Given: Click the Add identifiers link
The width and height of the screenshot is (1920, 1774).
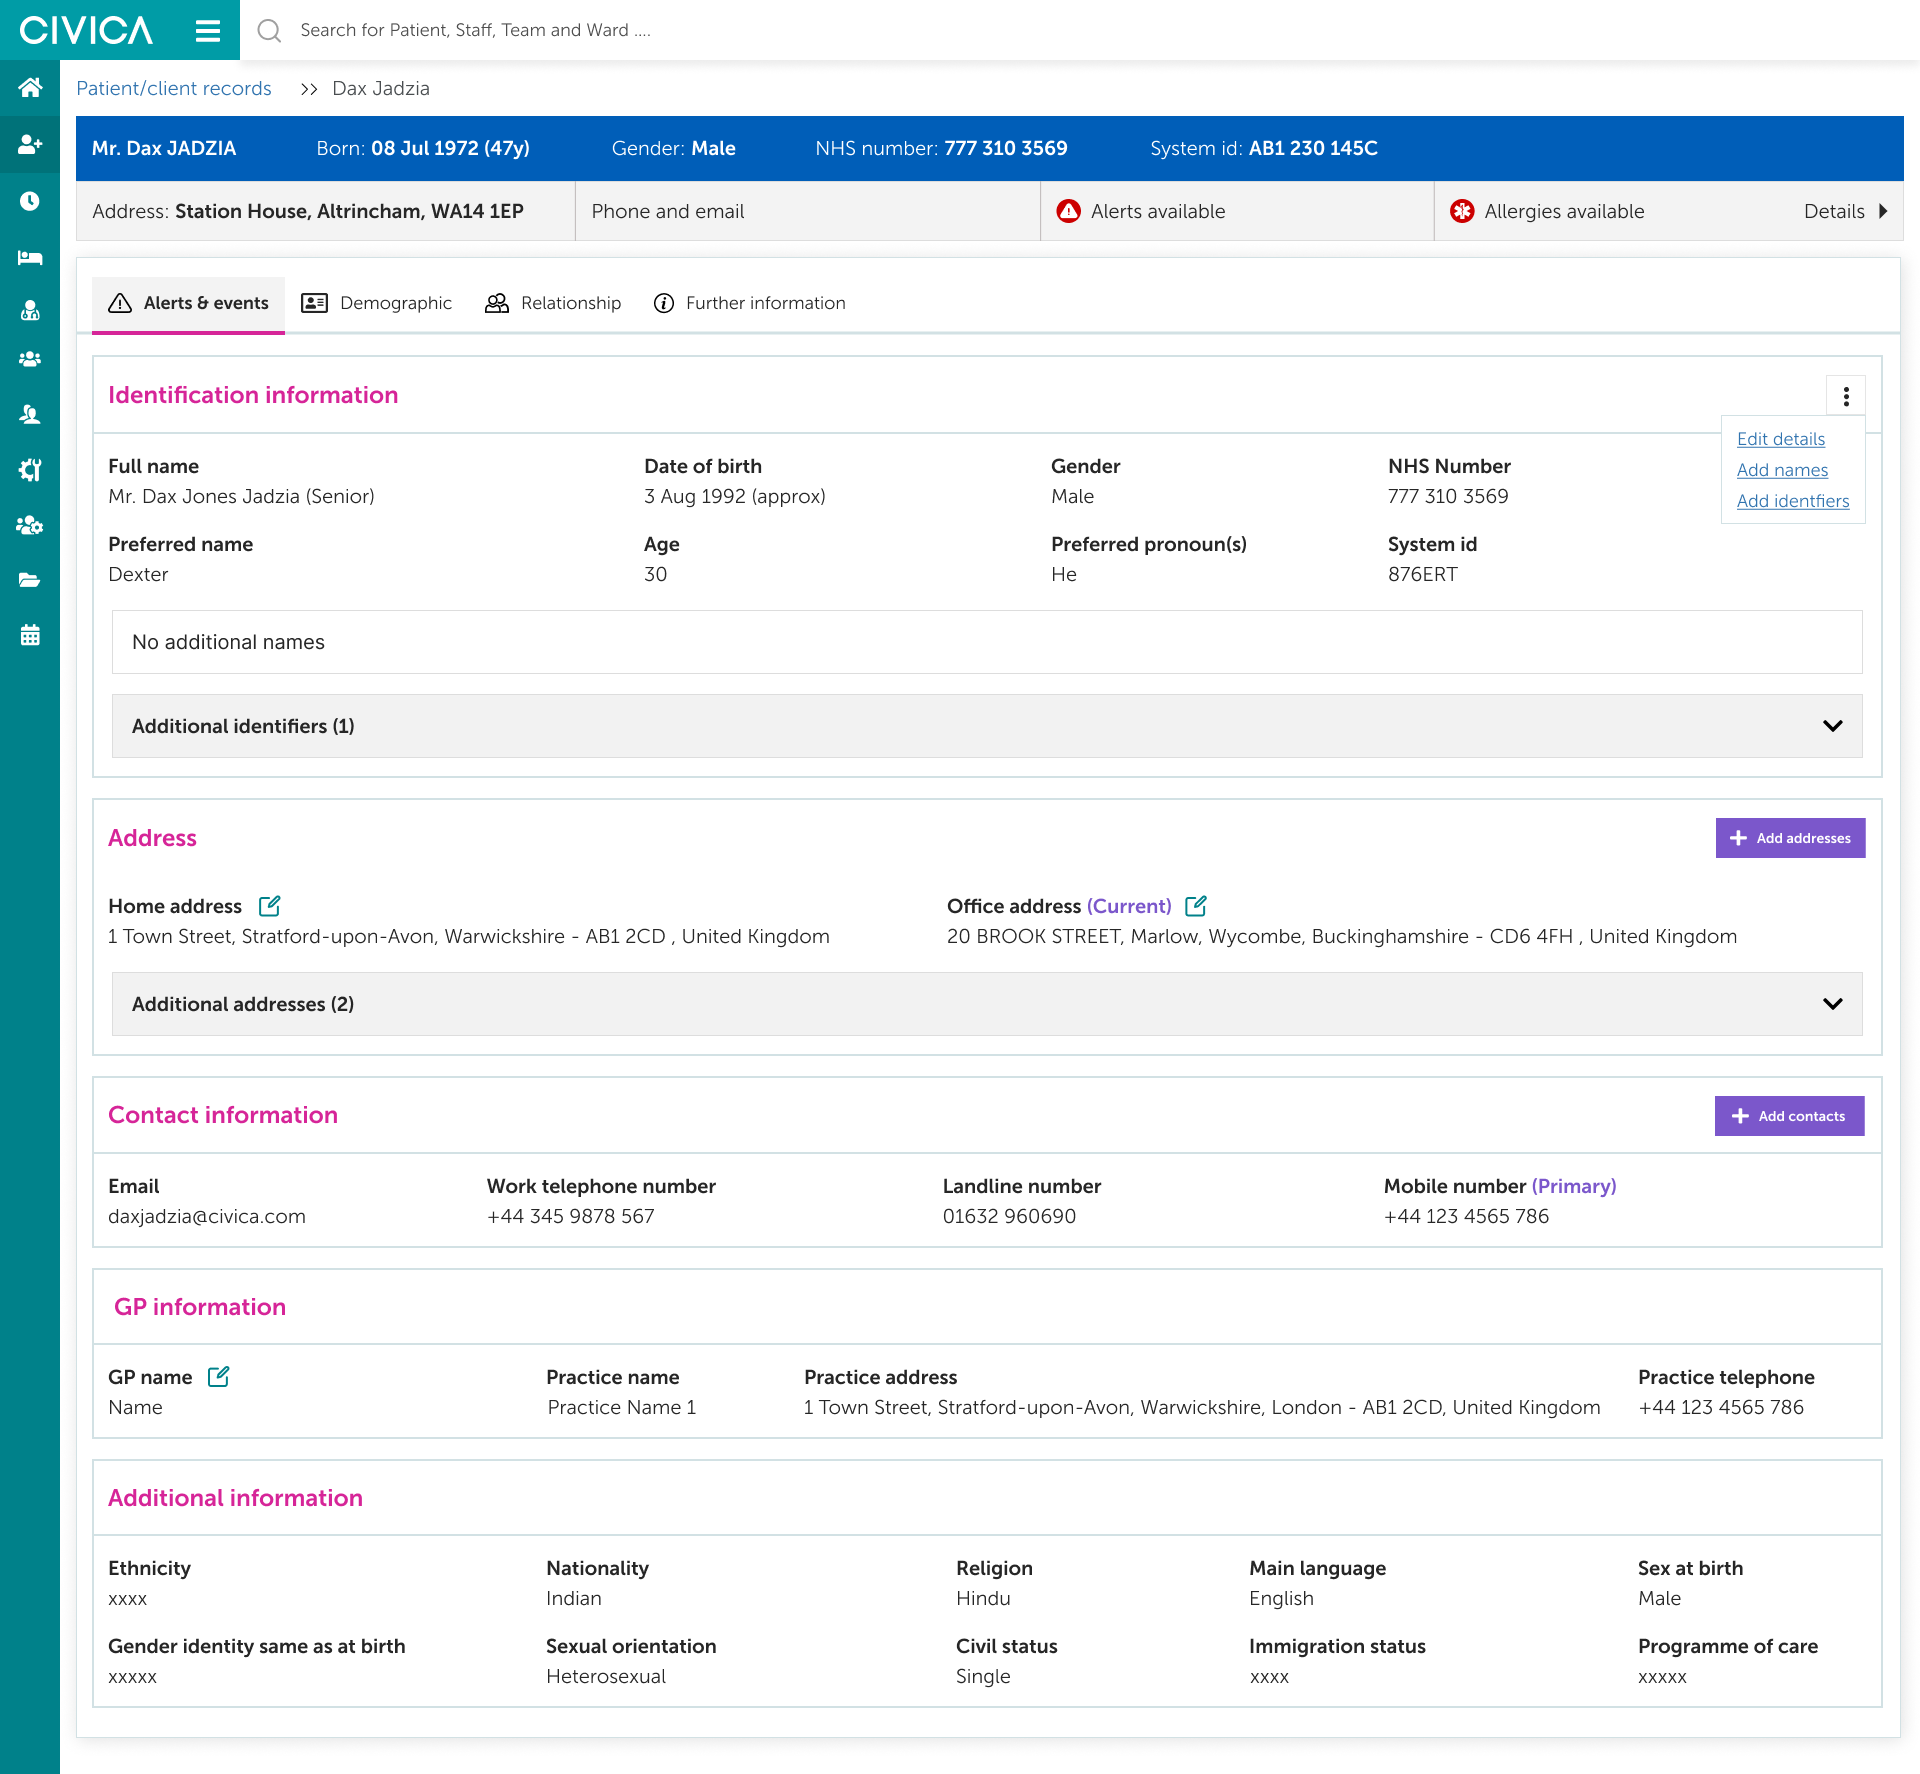Looking at the screenshot, I should coord(1793,501).
